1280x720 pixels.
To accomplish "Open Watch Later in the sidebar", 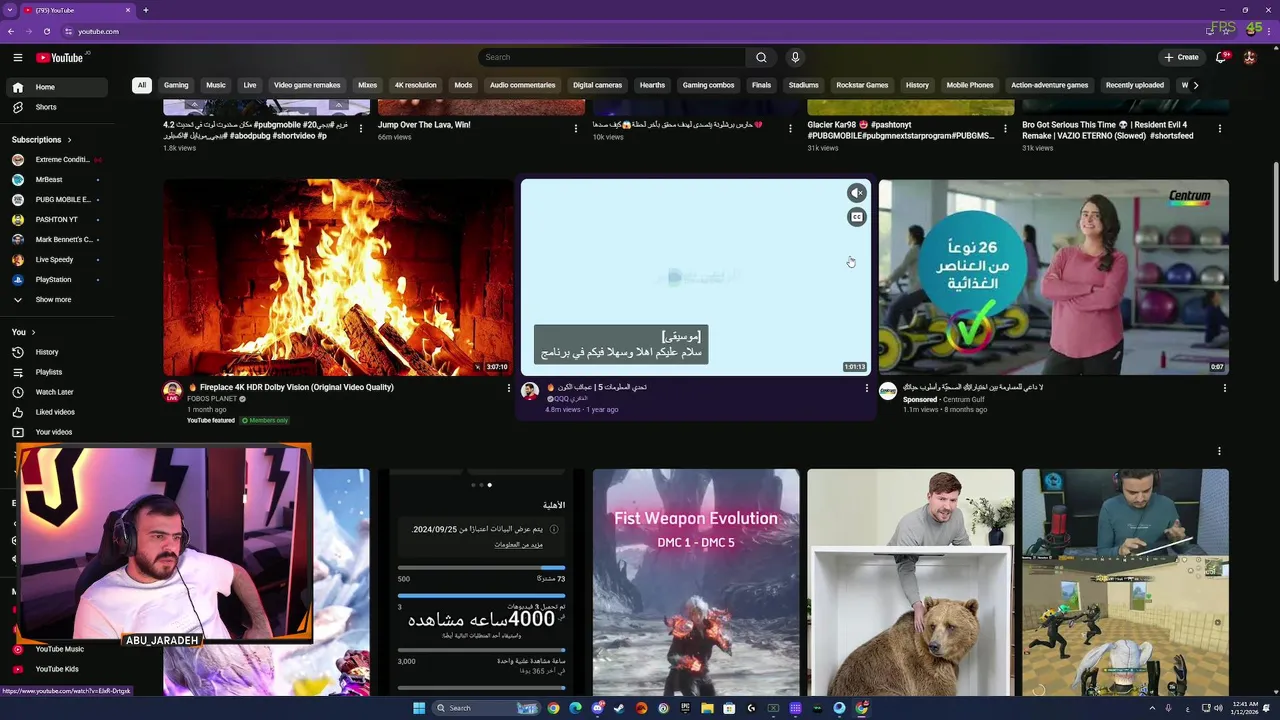I will click(56, 392).
